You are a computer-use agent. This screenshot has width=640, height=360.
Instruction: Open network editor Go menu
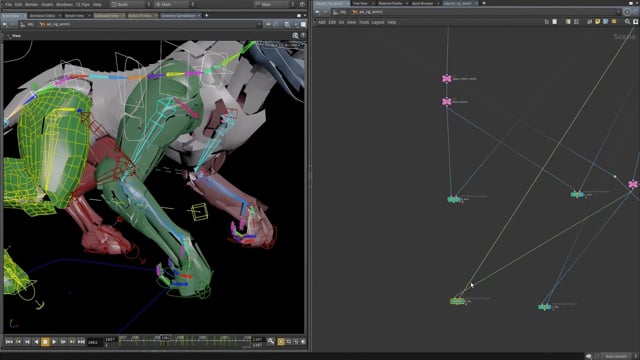pos(341,22)
